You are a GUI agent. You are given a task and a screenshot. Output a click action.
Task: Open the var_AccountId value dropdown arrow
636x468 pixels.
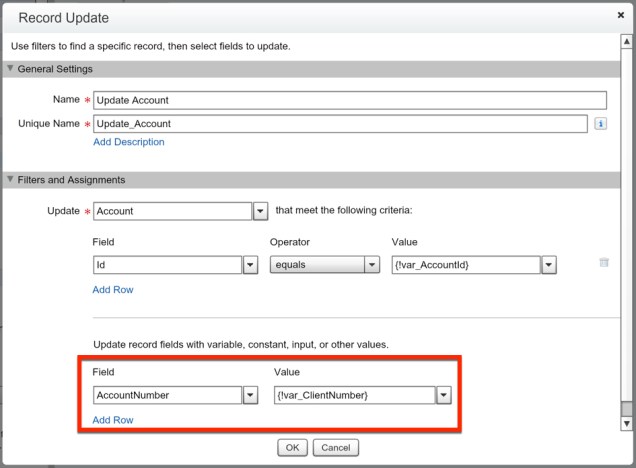point(549,265)
